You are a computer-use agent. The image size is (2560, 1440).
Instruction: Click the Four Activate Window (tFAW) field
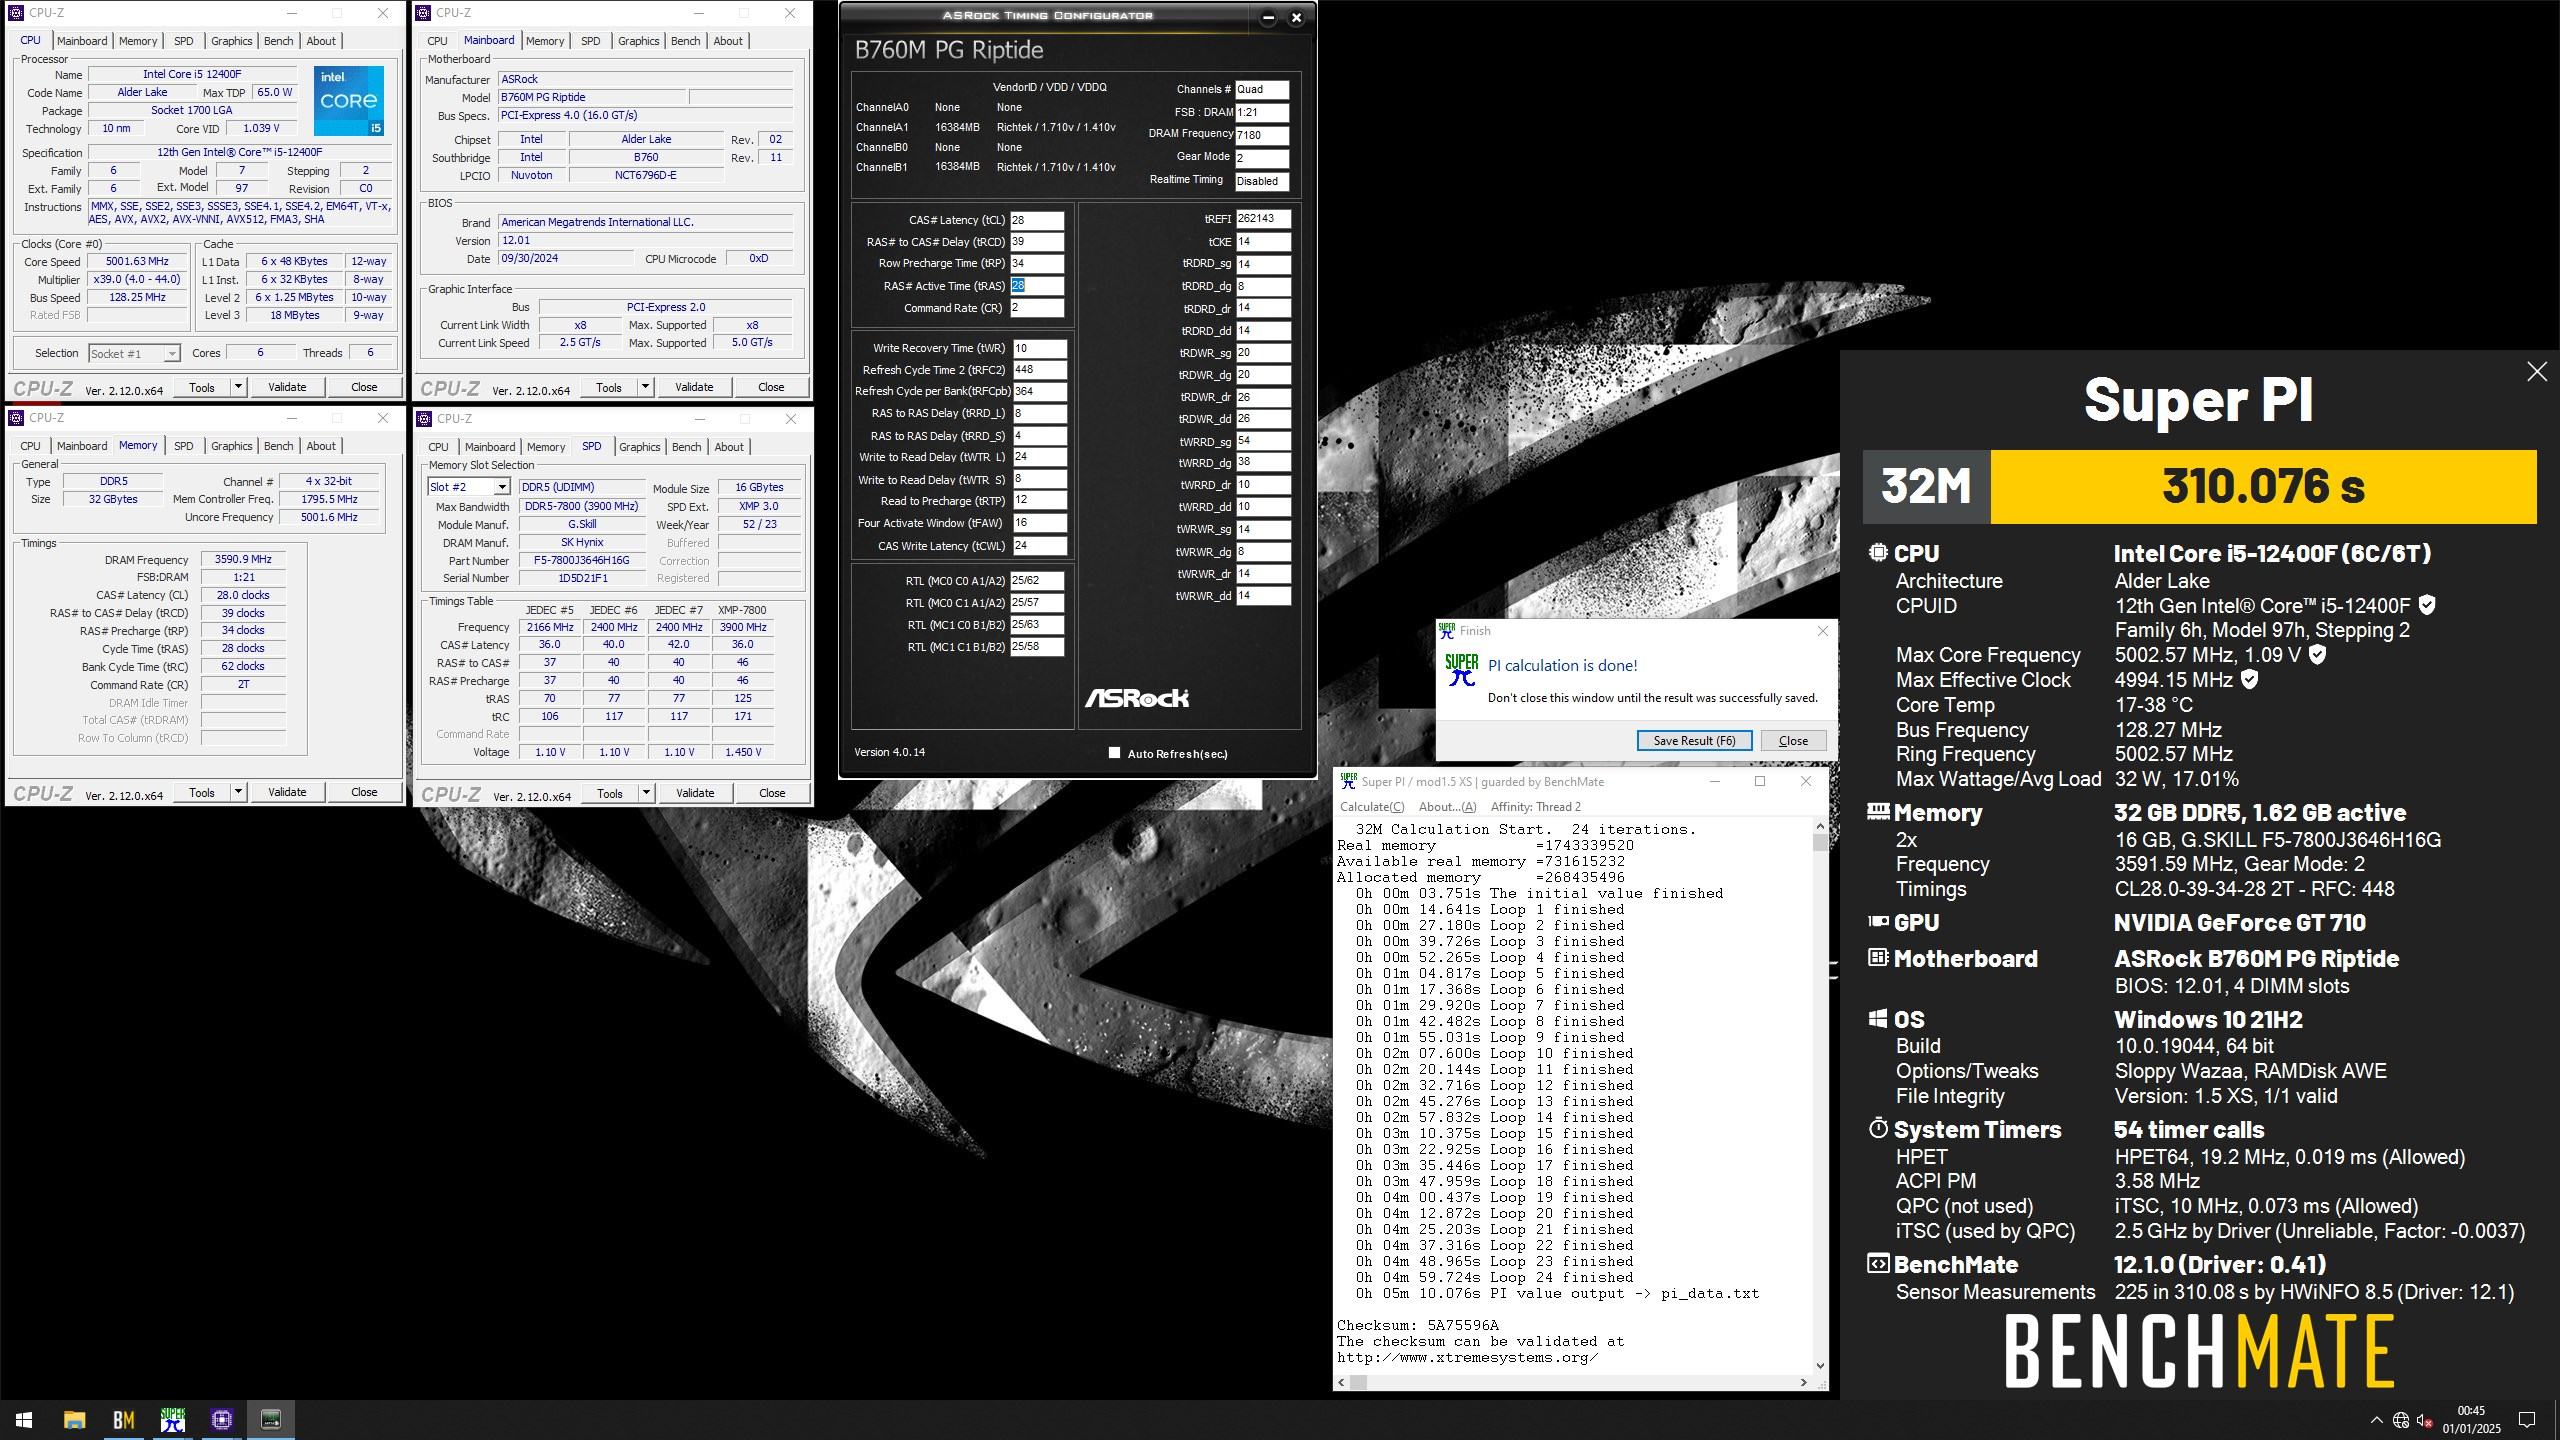(1040, 523)
